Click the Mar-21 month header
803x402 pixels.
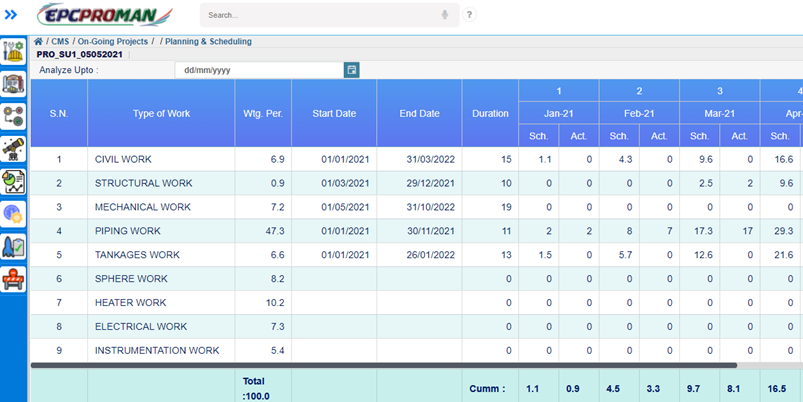[720, 114]
